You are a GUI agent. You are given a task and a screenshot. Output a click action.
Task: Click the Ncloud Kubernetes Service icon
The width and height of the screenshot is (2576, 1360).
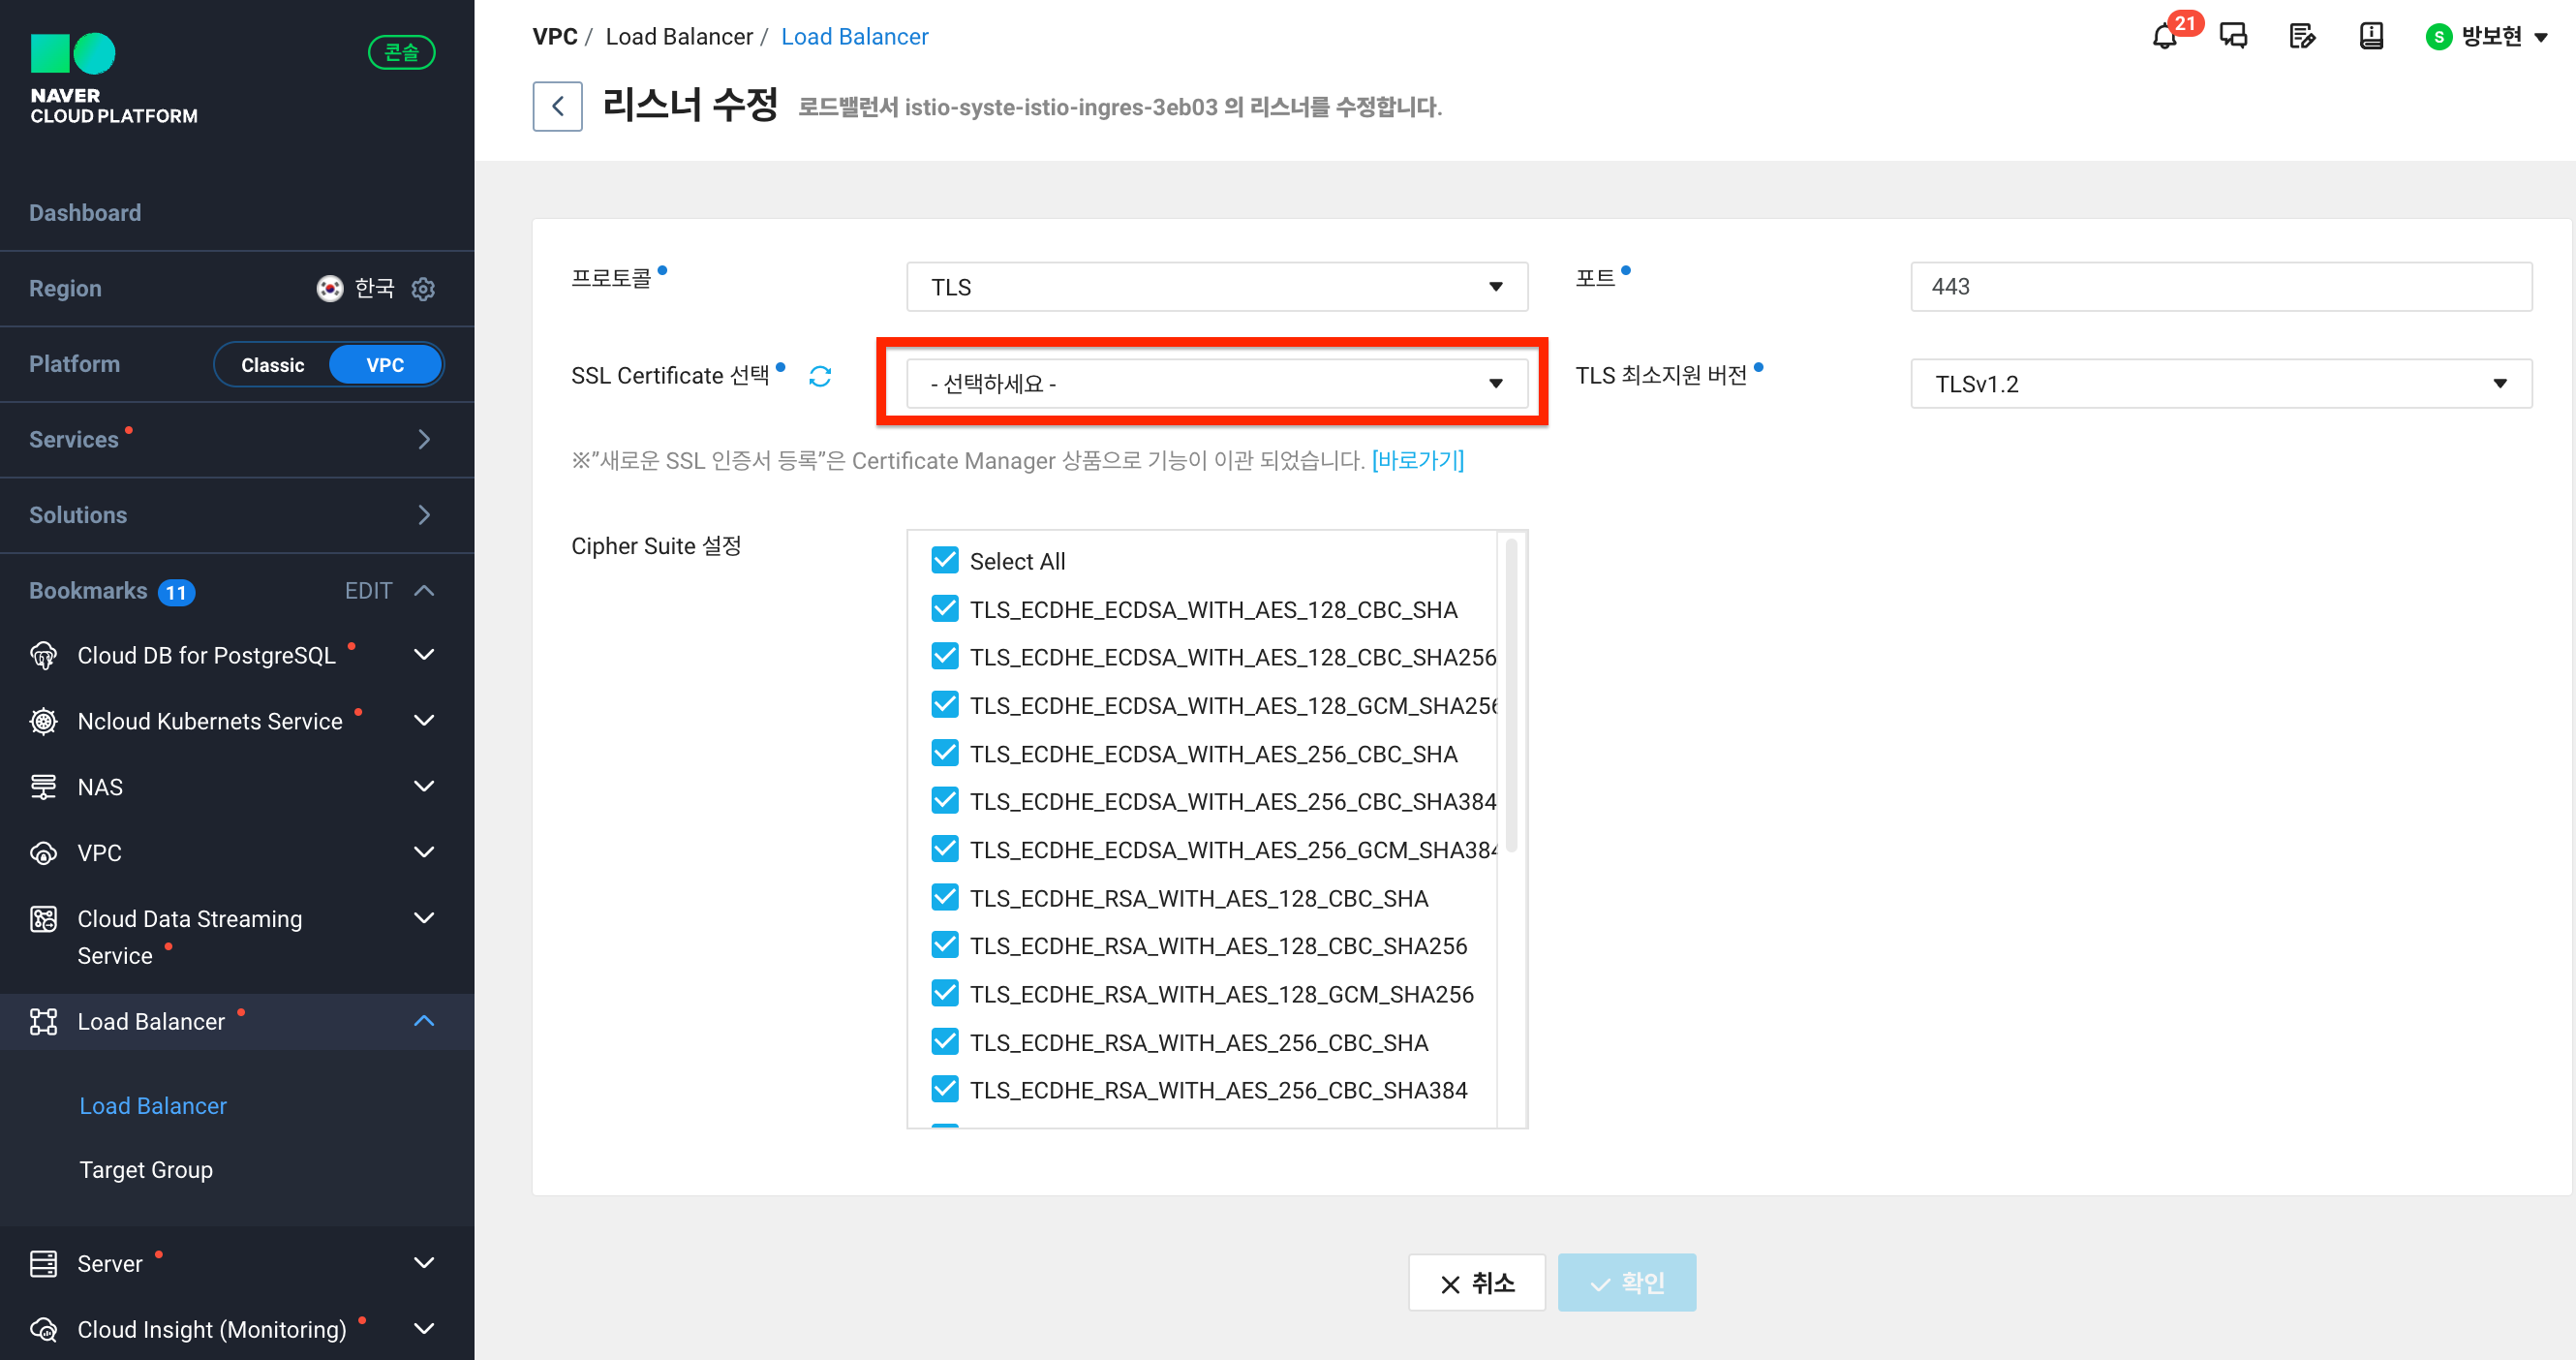(43, 721)
